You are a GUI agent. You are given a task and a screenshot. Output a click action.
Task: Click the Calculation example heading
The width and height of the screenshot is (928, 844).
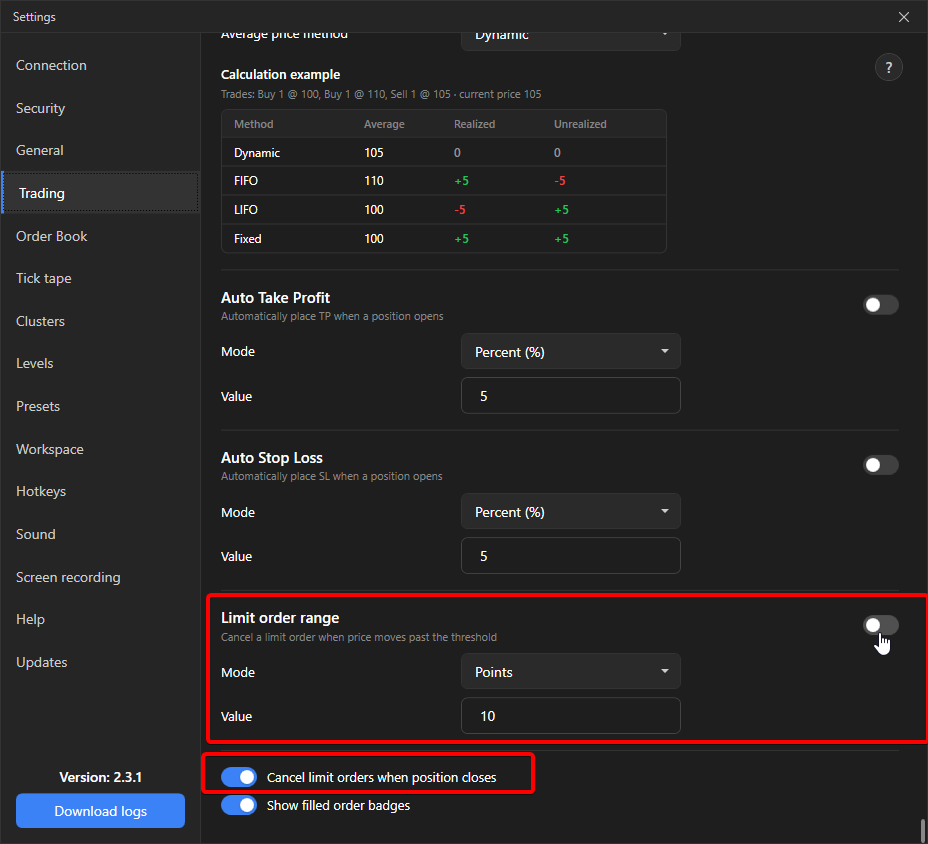coord(281,75)
